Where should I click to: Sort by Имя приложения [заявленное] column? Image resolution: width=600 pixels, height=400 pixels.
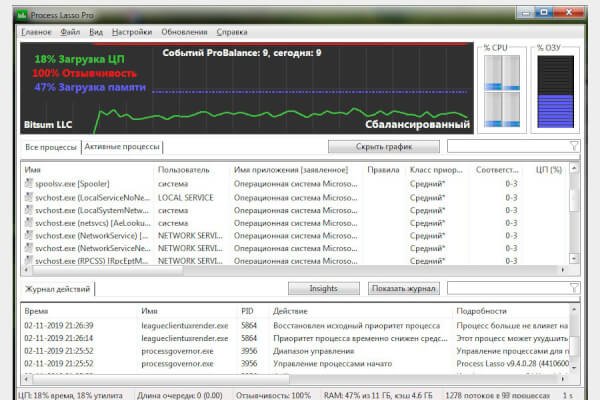(296, 170)
